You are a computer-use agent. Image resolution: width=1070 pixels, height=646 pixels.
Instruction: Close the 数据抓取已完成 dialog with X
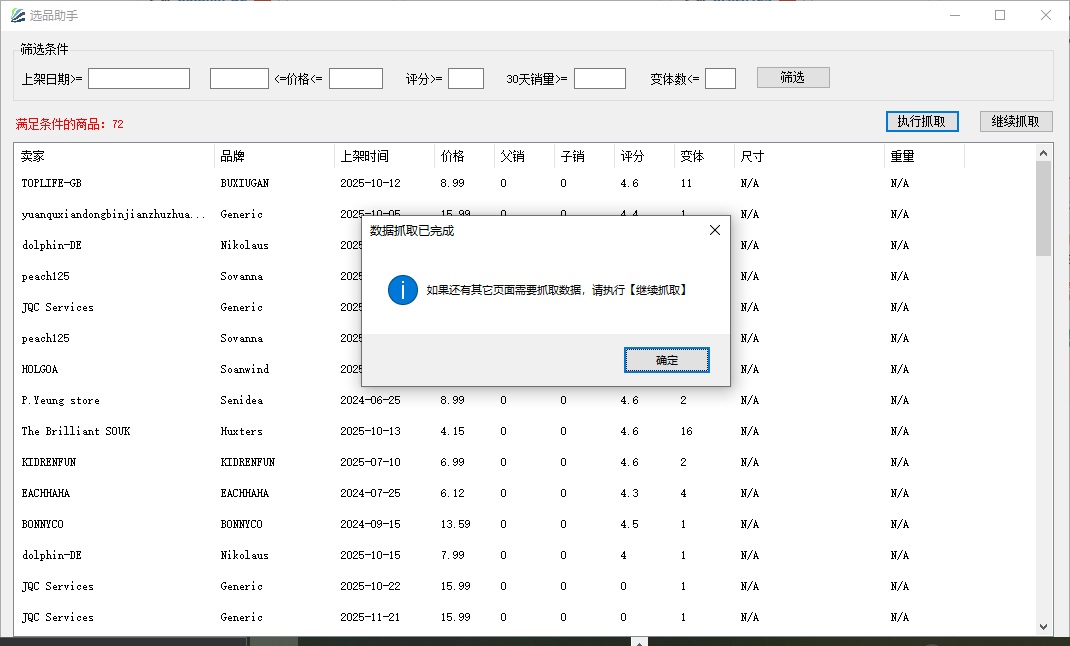(714, 230)
